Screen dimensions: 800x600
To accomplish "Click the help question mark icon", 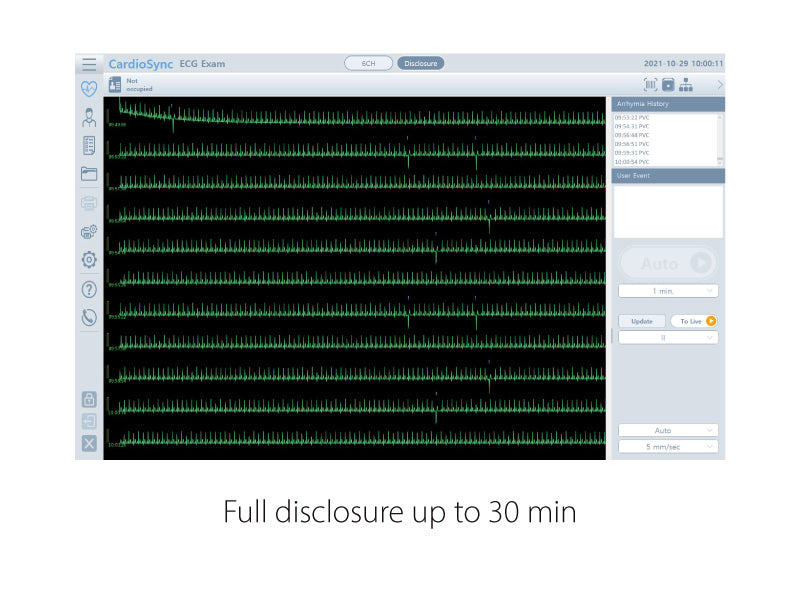I will click(x=89, y=290).
